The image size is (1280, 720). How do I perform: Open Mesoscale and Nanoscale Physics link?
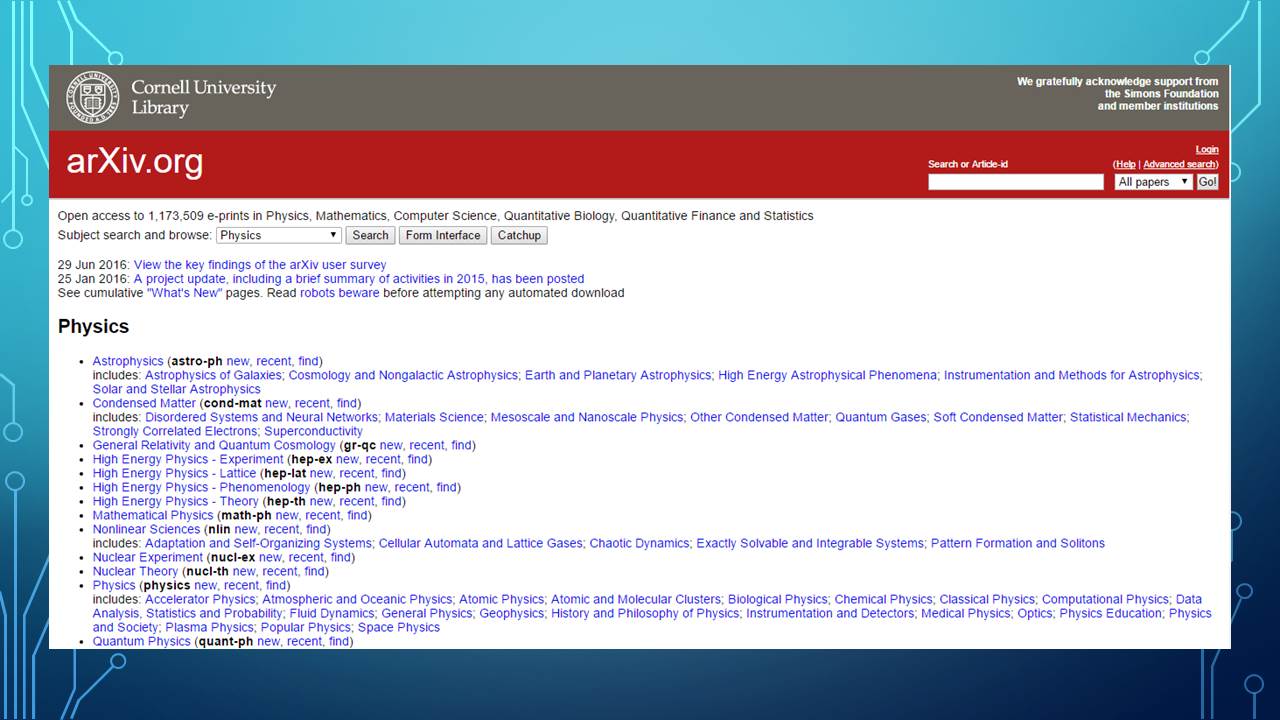tap(586, 417)
